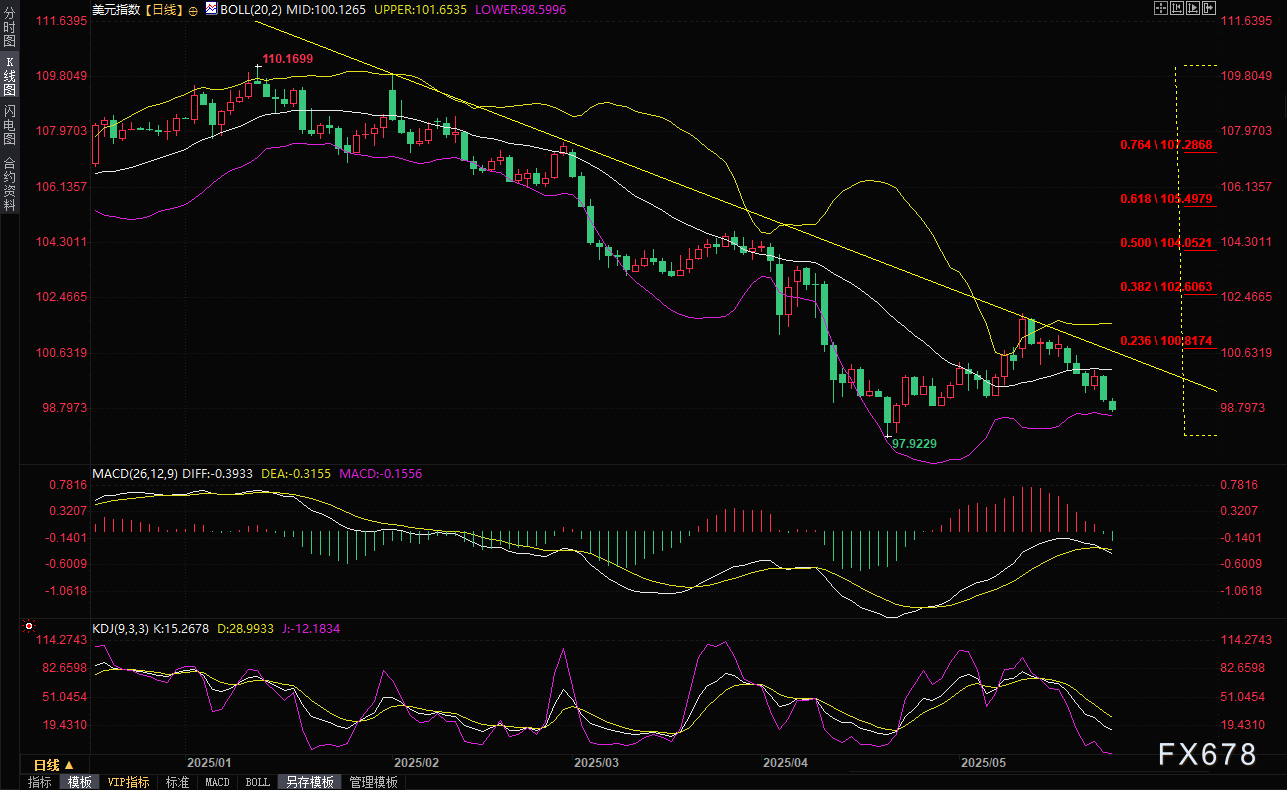Apply the MACD template
The width and height of the screenshot is (1287, 790).
[217, 782]
